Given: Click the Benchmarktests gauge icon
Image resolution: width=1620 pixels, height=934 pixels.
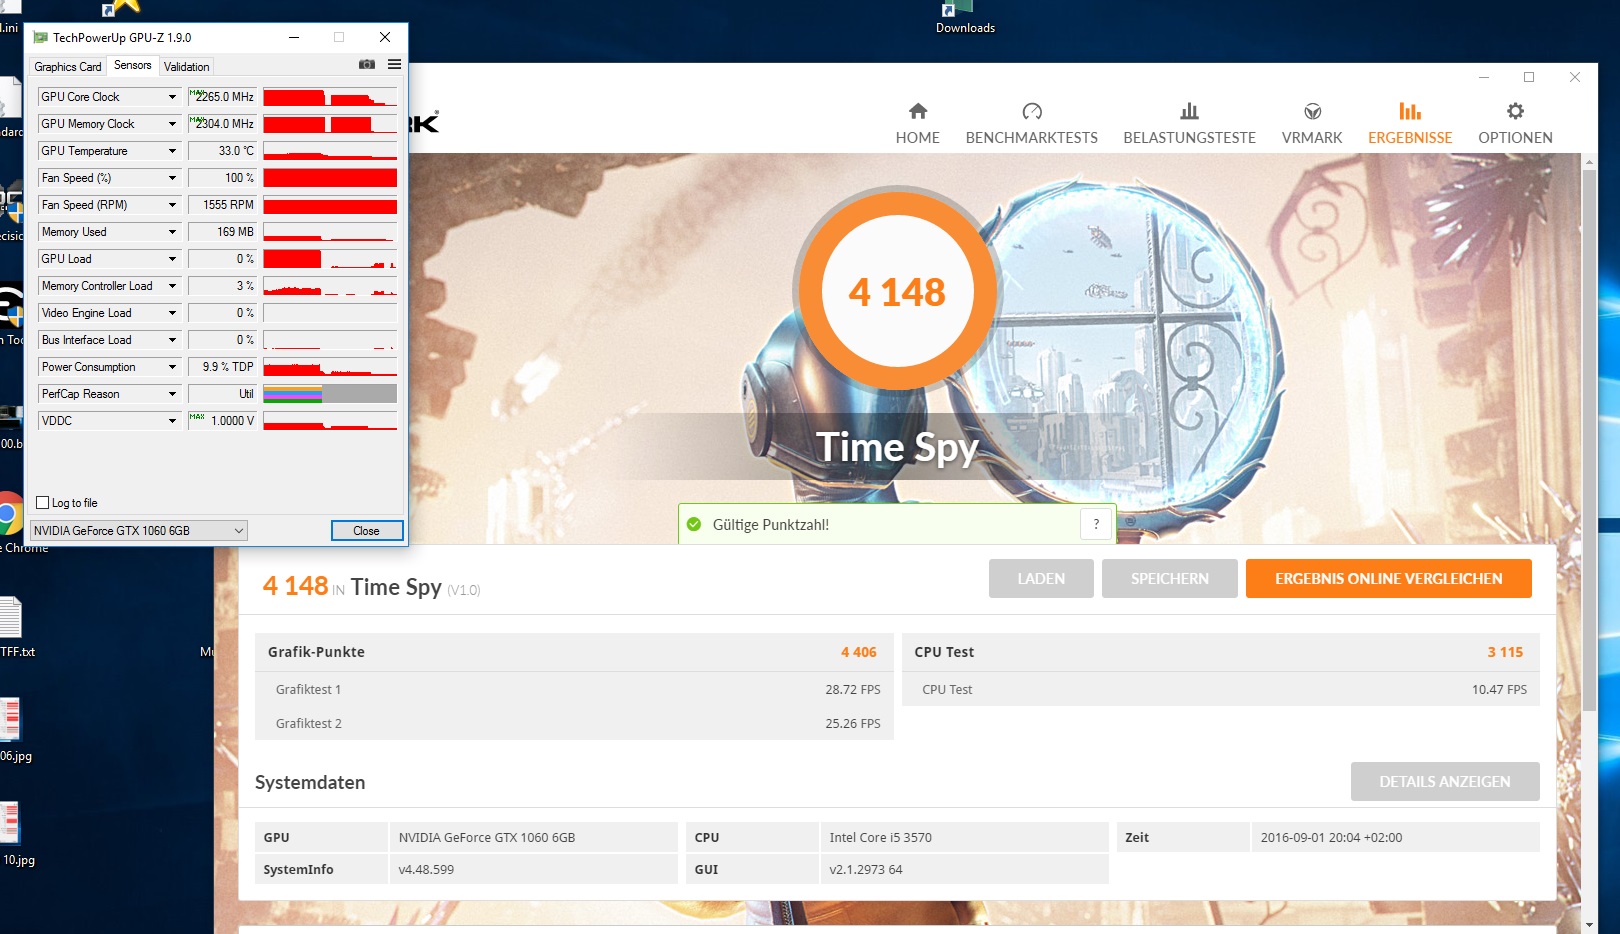Looking at the screenshot, I should (x=1032, y=111).
